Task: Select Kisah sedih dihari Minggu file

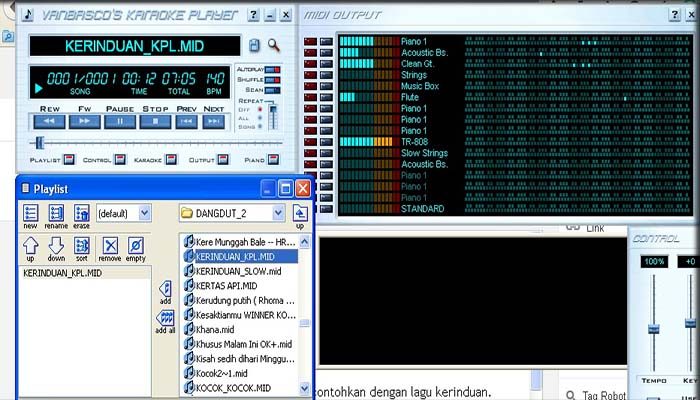Action: (x=239, y=359)
